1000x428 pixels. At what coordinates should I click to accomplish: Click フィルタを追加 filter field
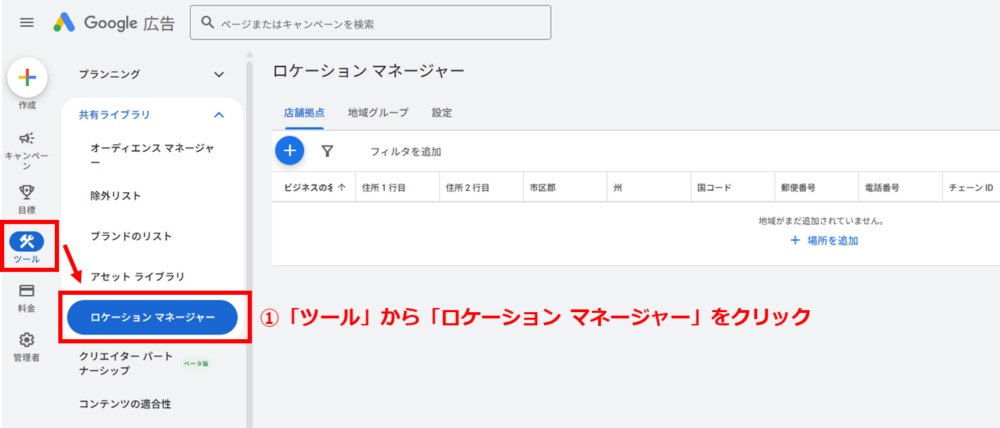[406, 152]
